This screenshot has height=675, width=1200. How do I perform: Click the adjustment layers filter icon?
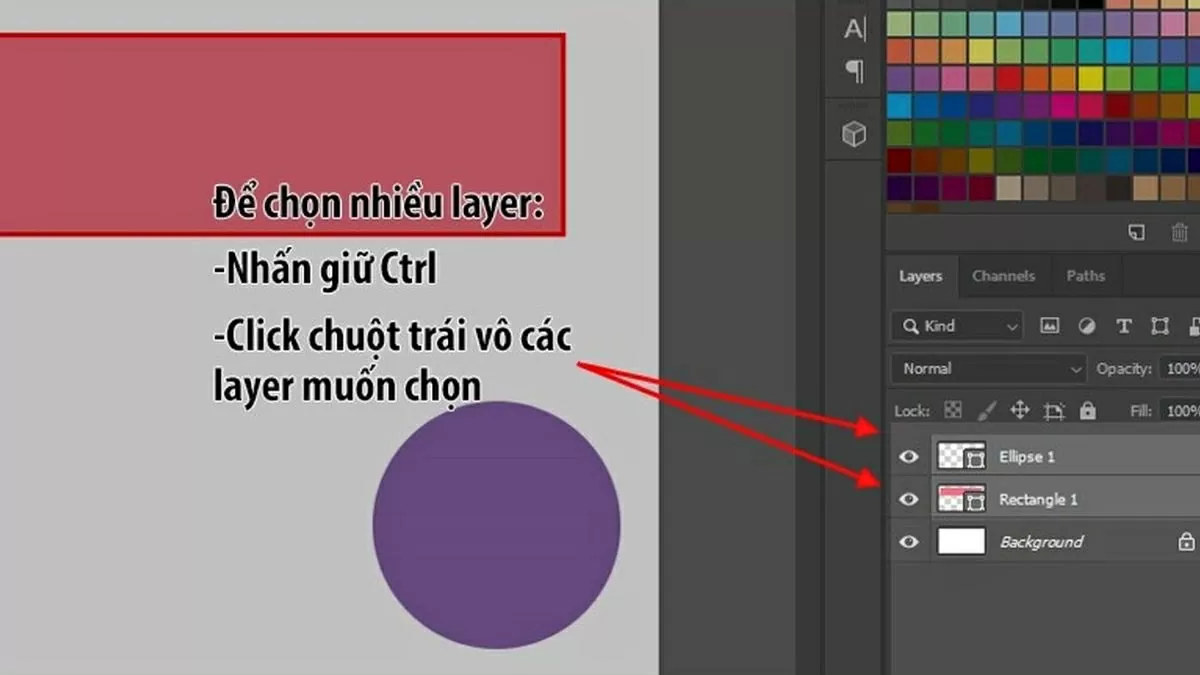pyautogui.click(x=1088, y=326)
